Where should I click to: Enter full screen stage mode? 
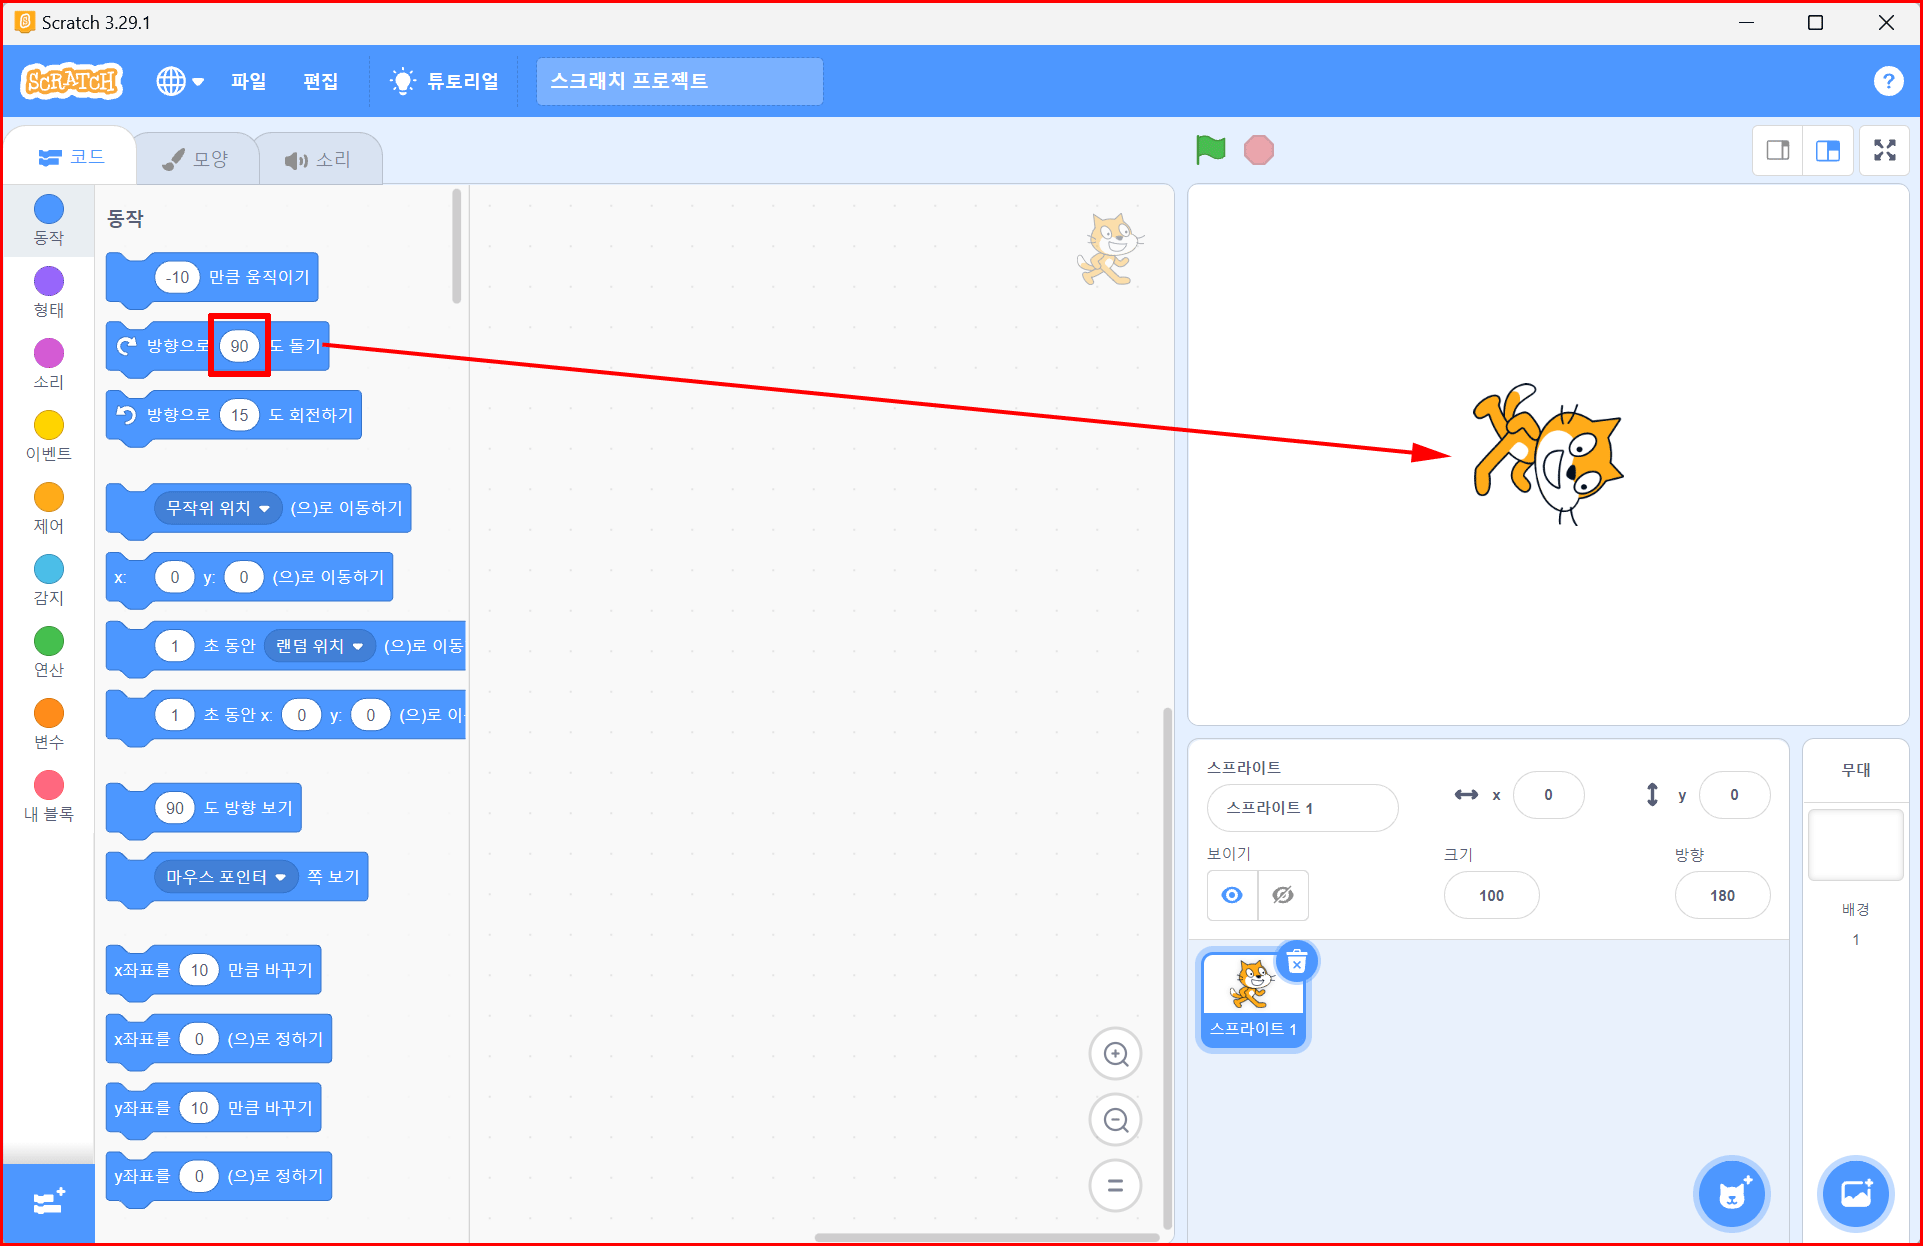[x=1884, y=150]
